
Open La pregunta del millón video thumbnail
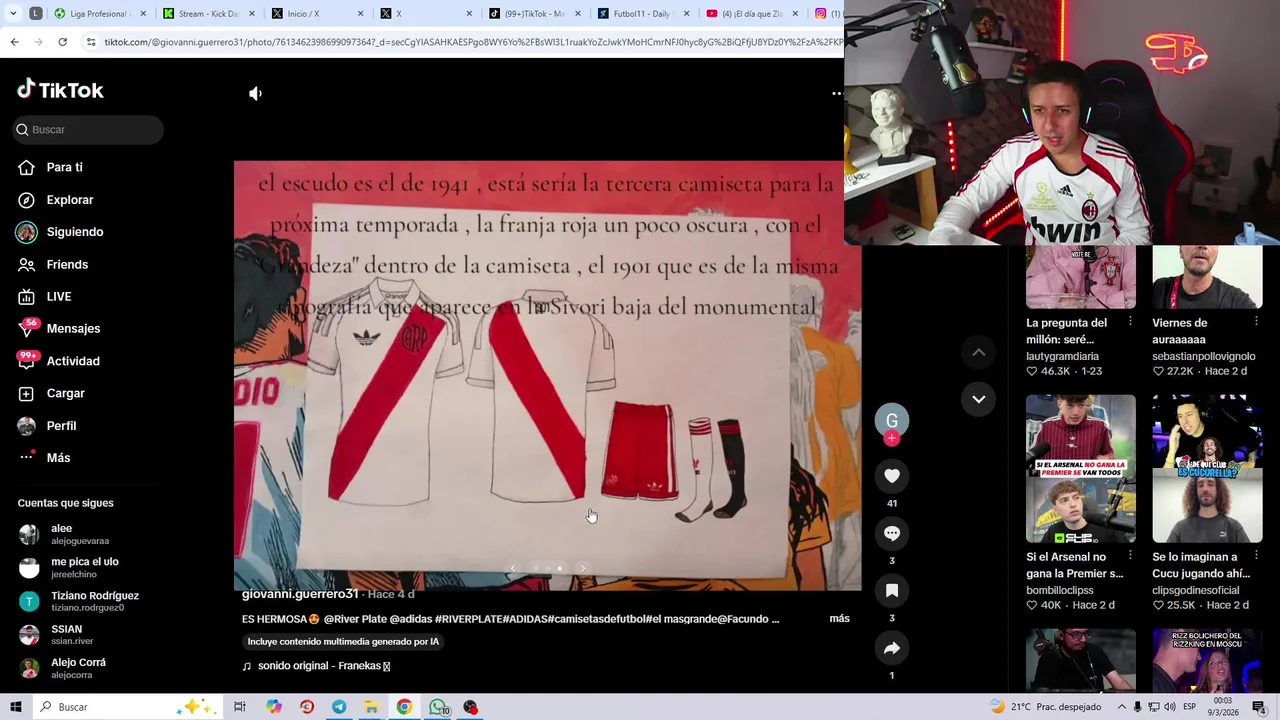[1080, 277]
